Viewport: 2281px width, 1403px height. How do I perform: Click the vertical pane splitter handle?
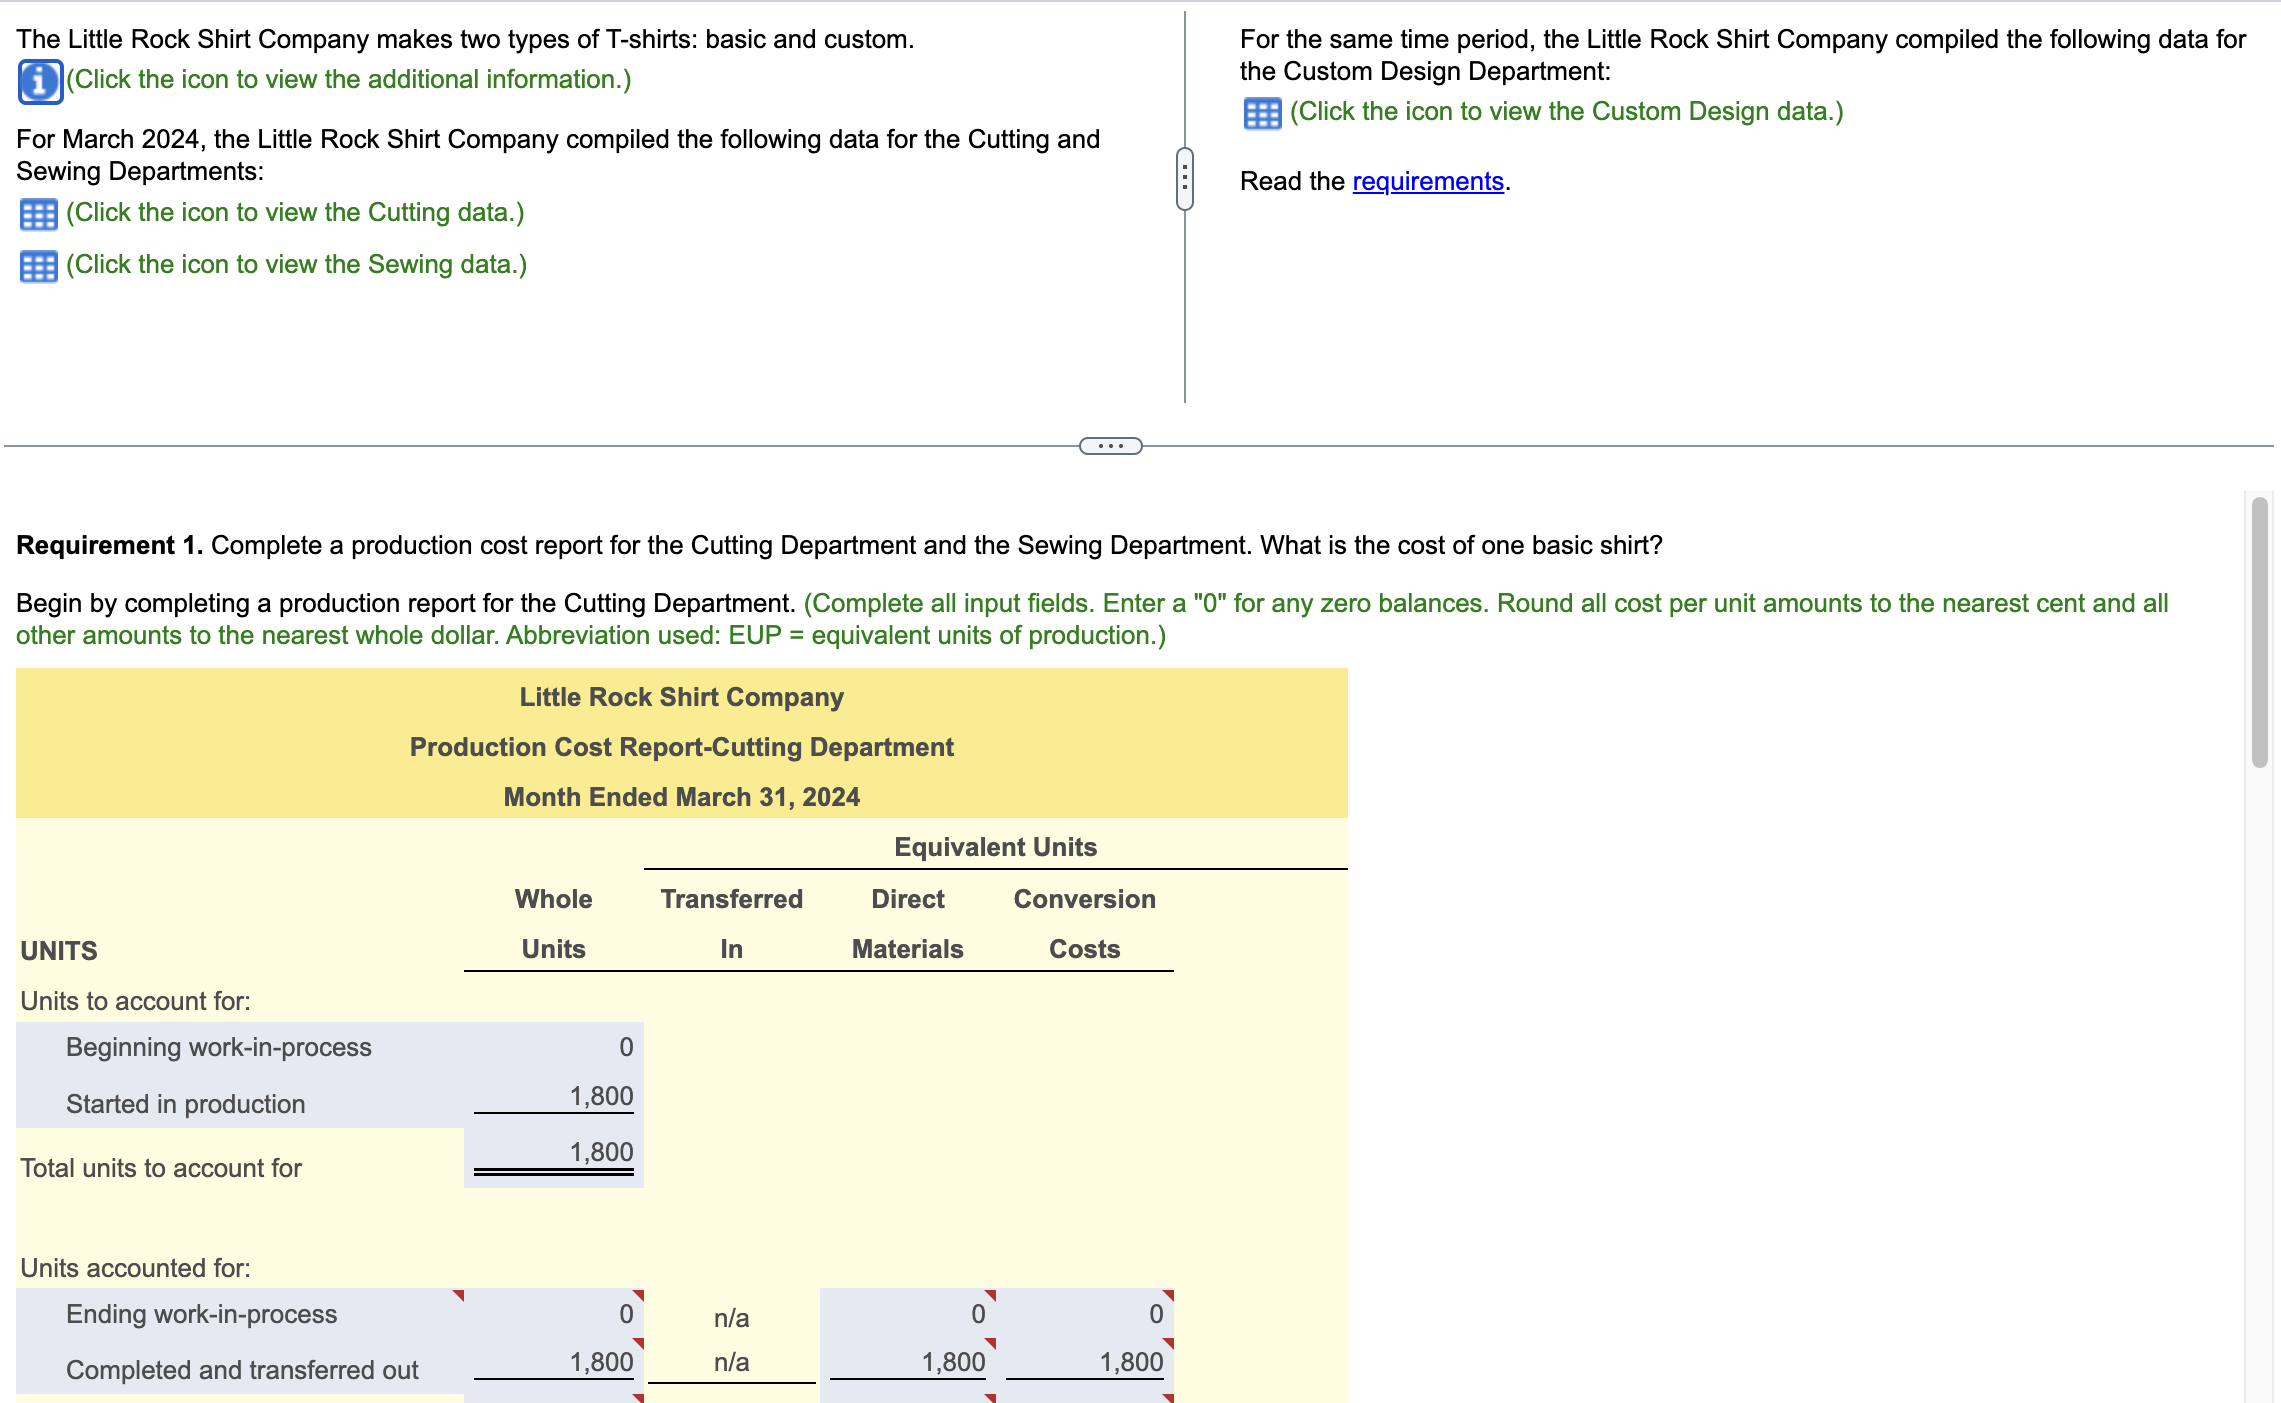[1185, 180]
